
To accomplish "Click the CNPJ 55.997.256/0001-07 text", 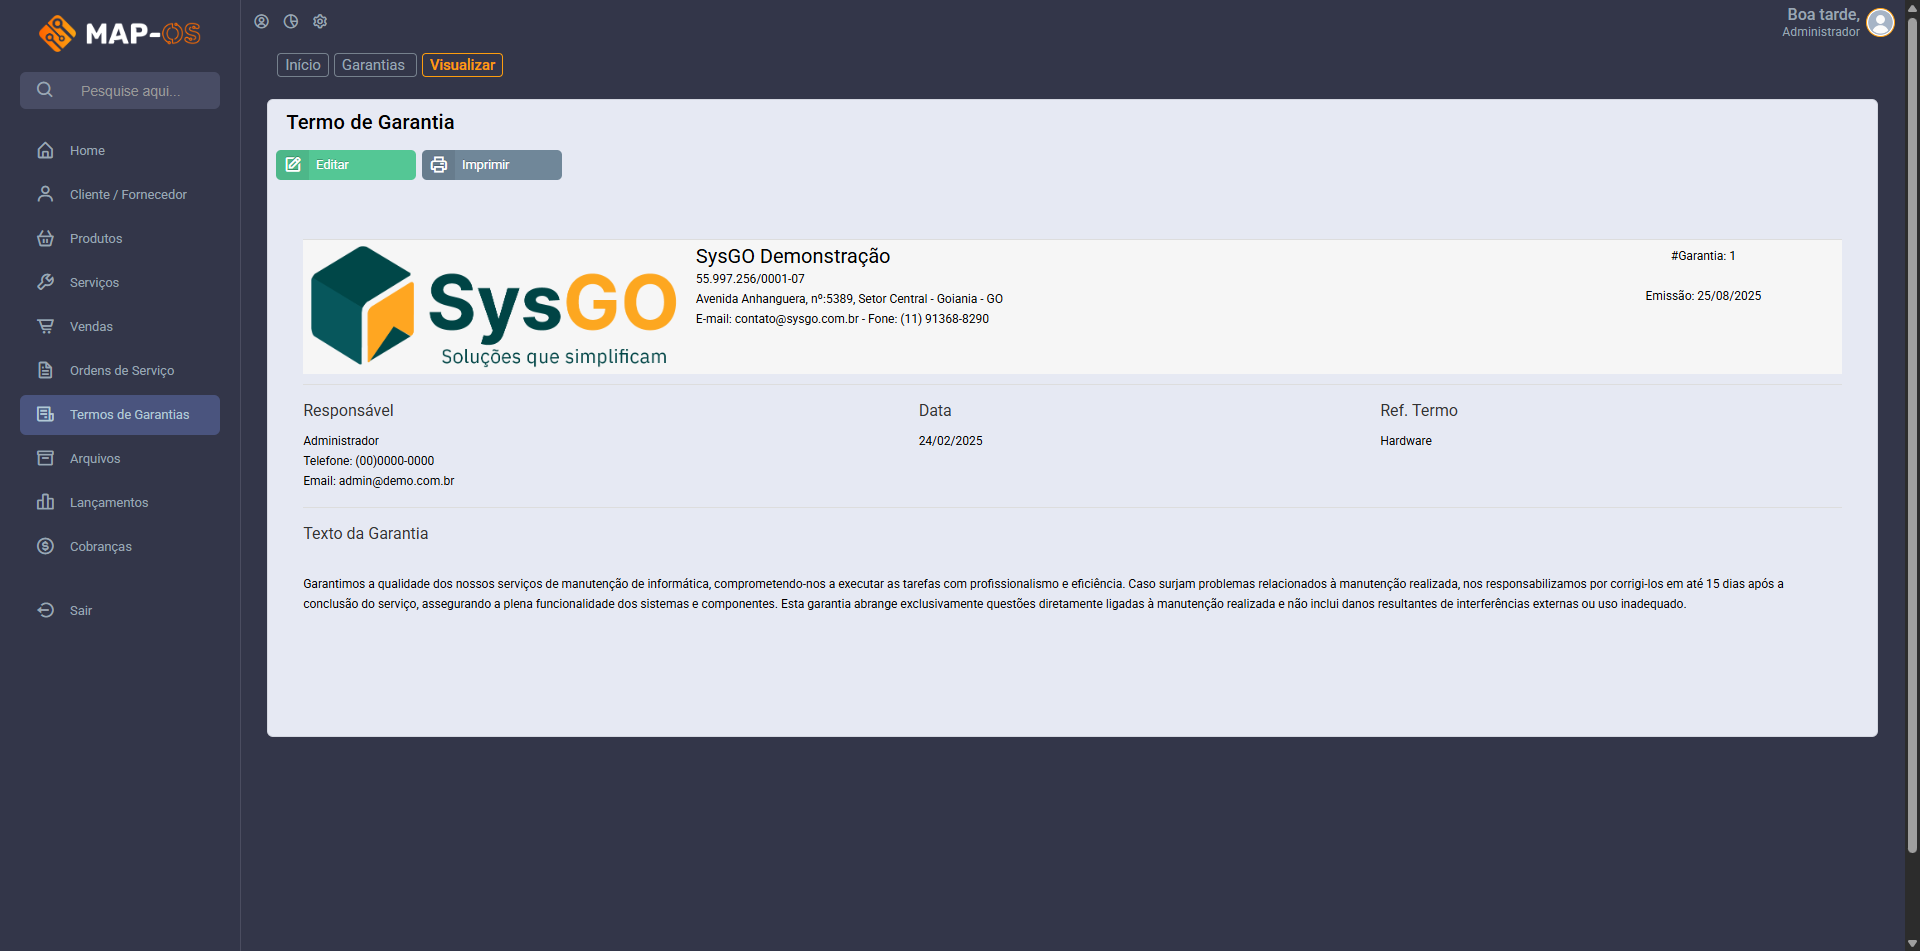I will [x=750, y=279].
